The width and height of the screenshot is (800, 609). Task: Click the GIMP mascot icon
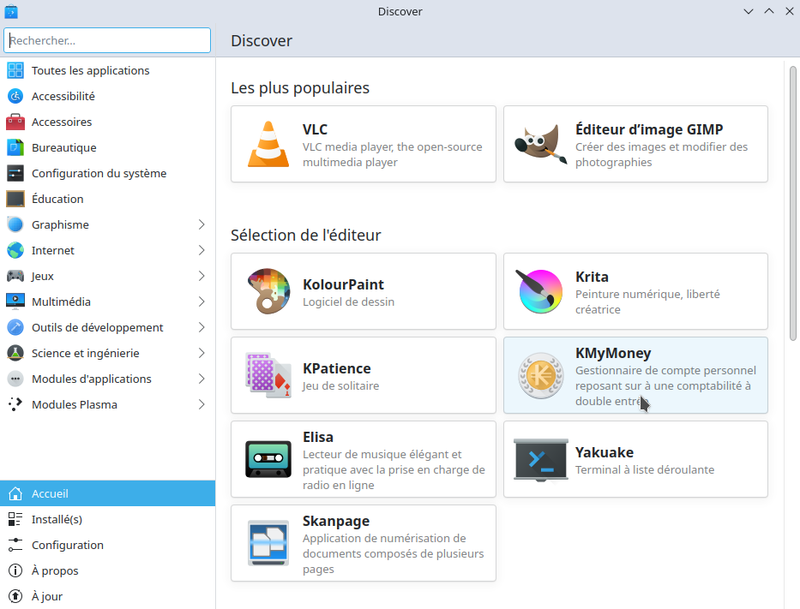tap(540, 144)
